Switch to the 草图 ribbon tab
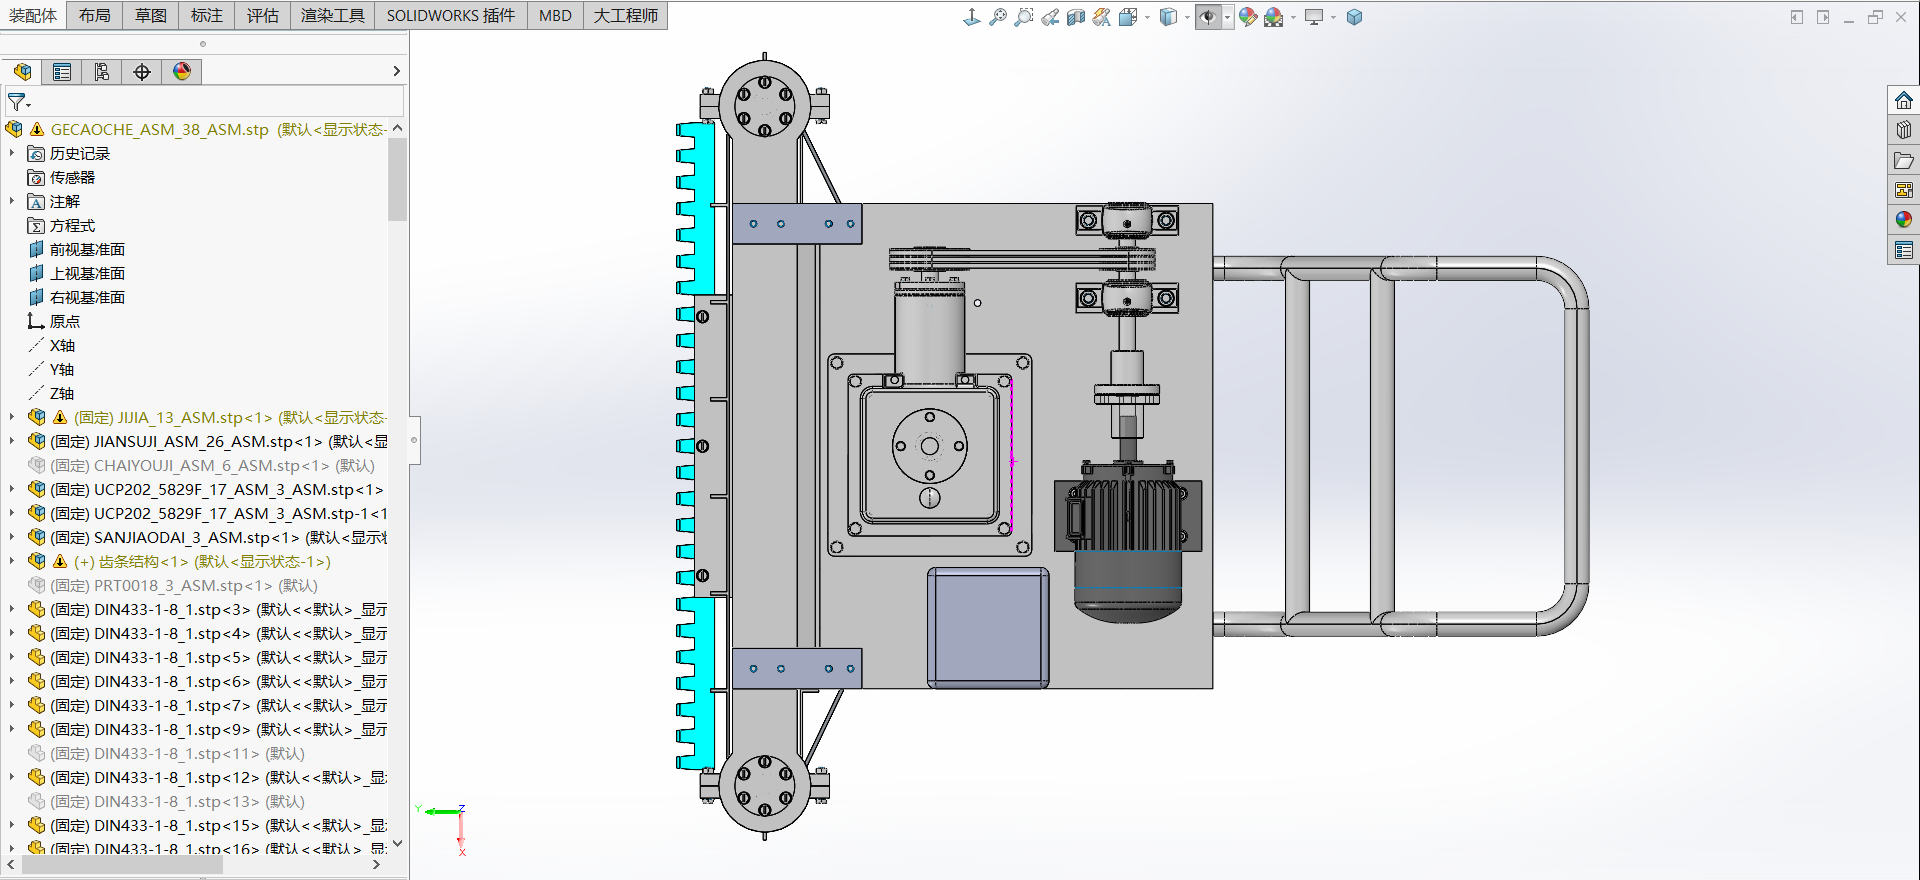1920x880 pixels. 151,15
